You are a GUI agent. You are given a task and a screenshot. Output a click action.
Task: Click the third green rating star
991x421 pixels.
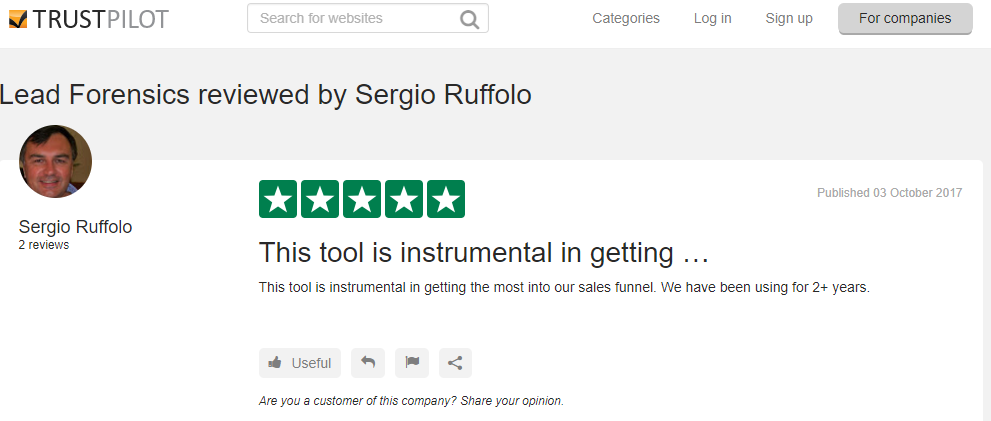coord(362,199)
